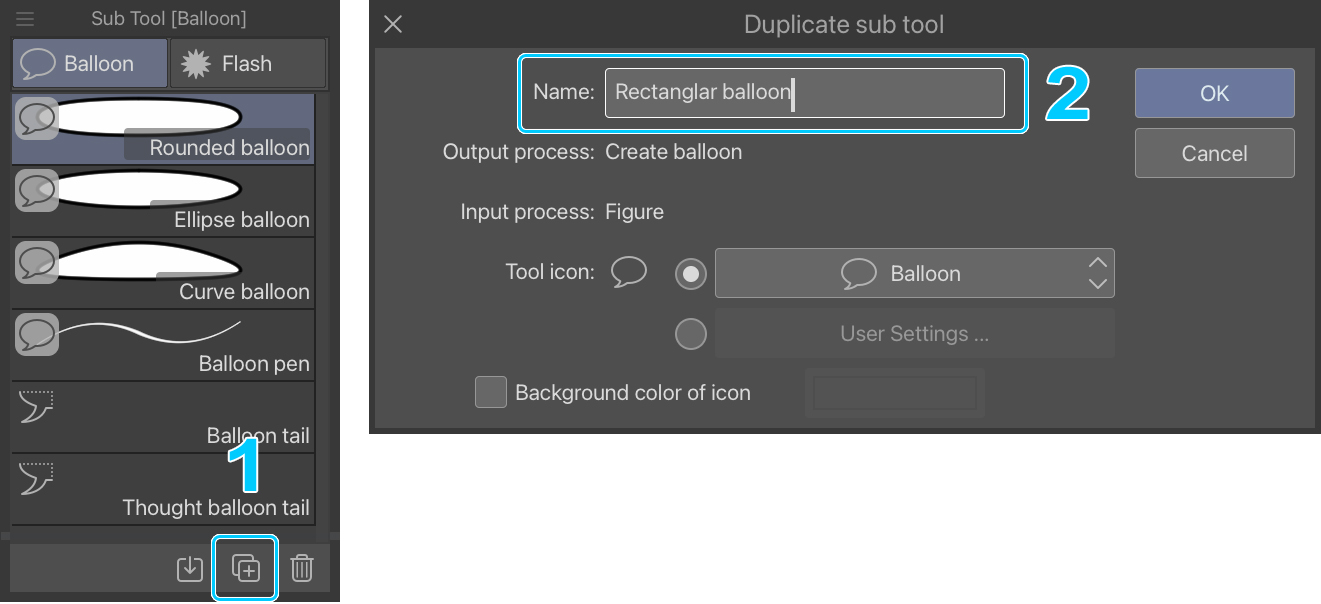Open the Sub Tool palette hamburger menu

click(25, 19)
